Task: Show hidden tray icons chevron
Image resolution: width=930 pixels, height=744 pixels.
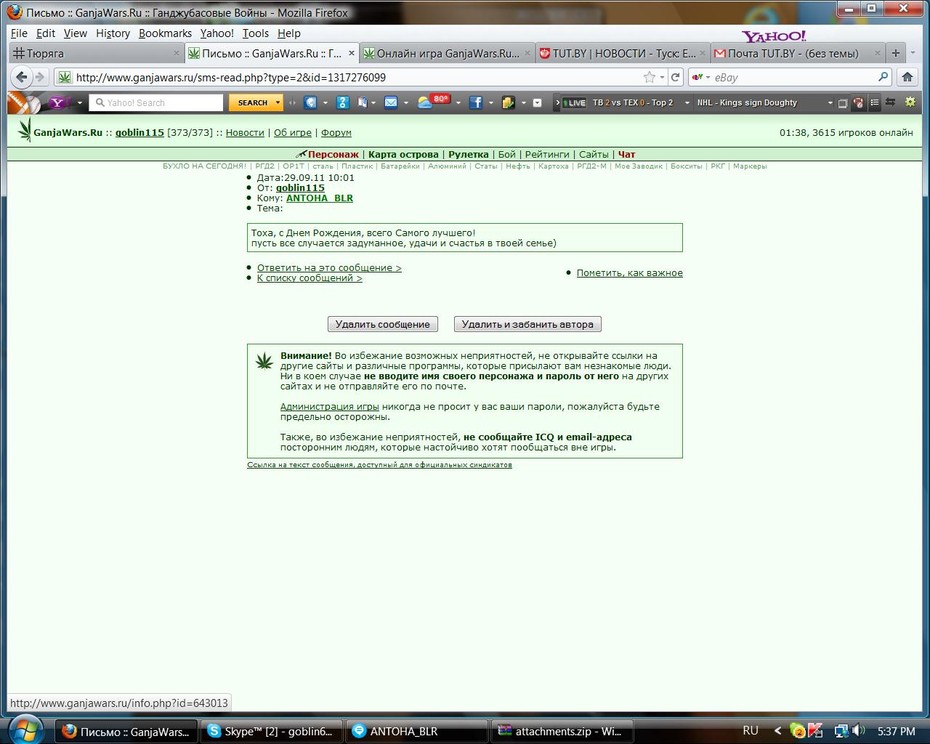Action: point(778,731)
